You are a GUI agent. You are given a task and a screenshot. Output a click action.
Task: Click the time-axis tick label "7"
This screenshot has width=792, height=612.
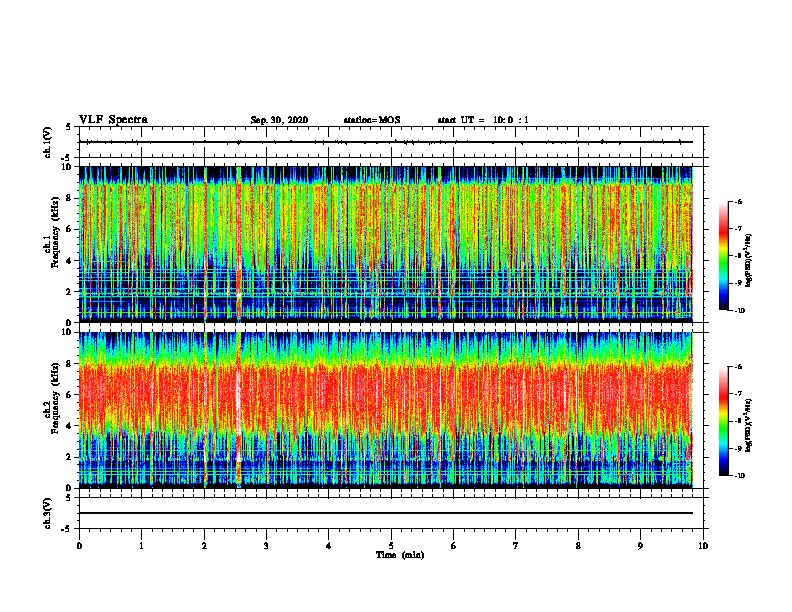pos(516,545)
